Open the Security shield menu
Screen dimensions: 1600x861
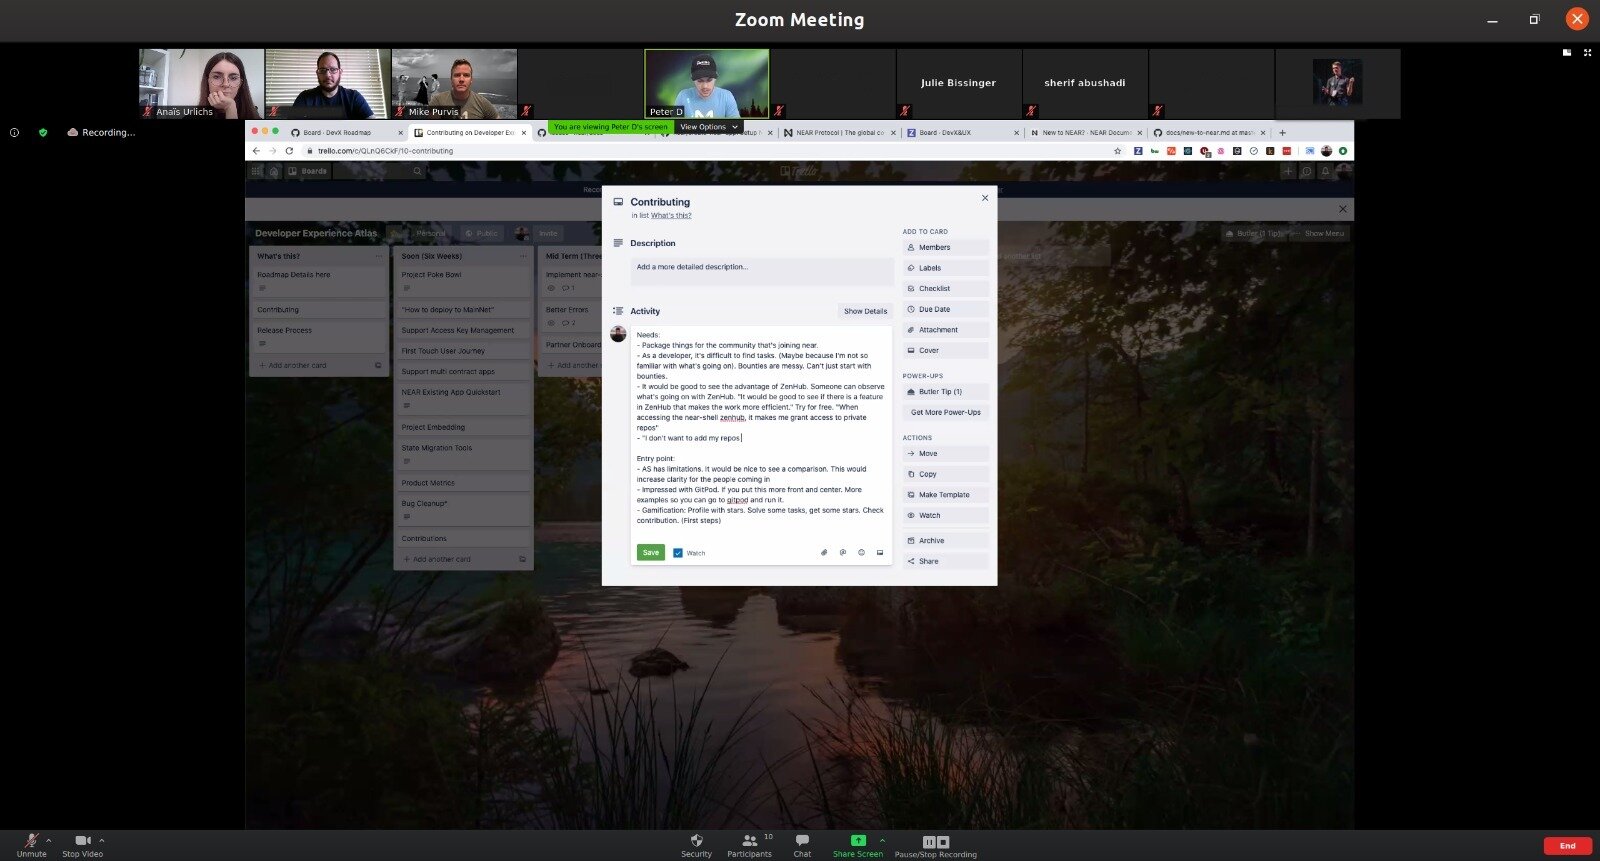click(697, 845)
